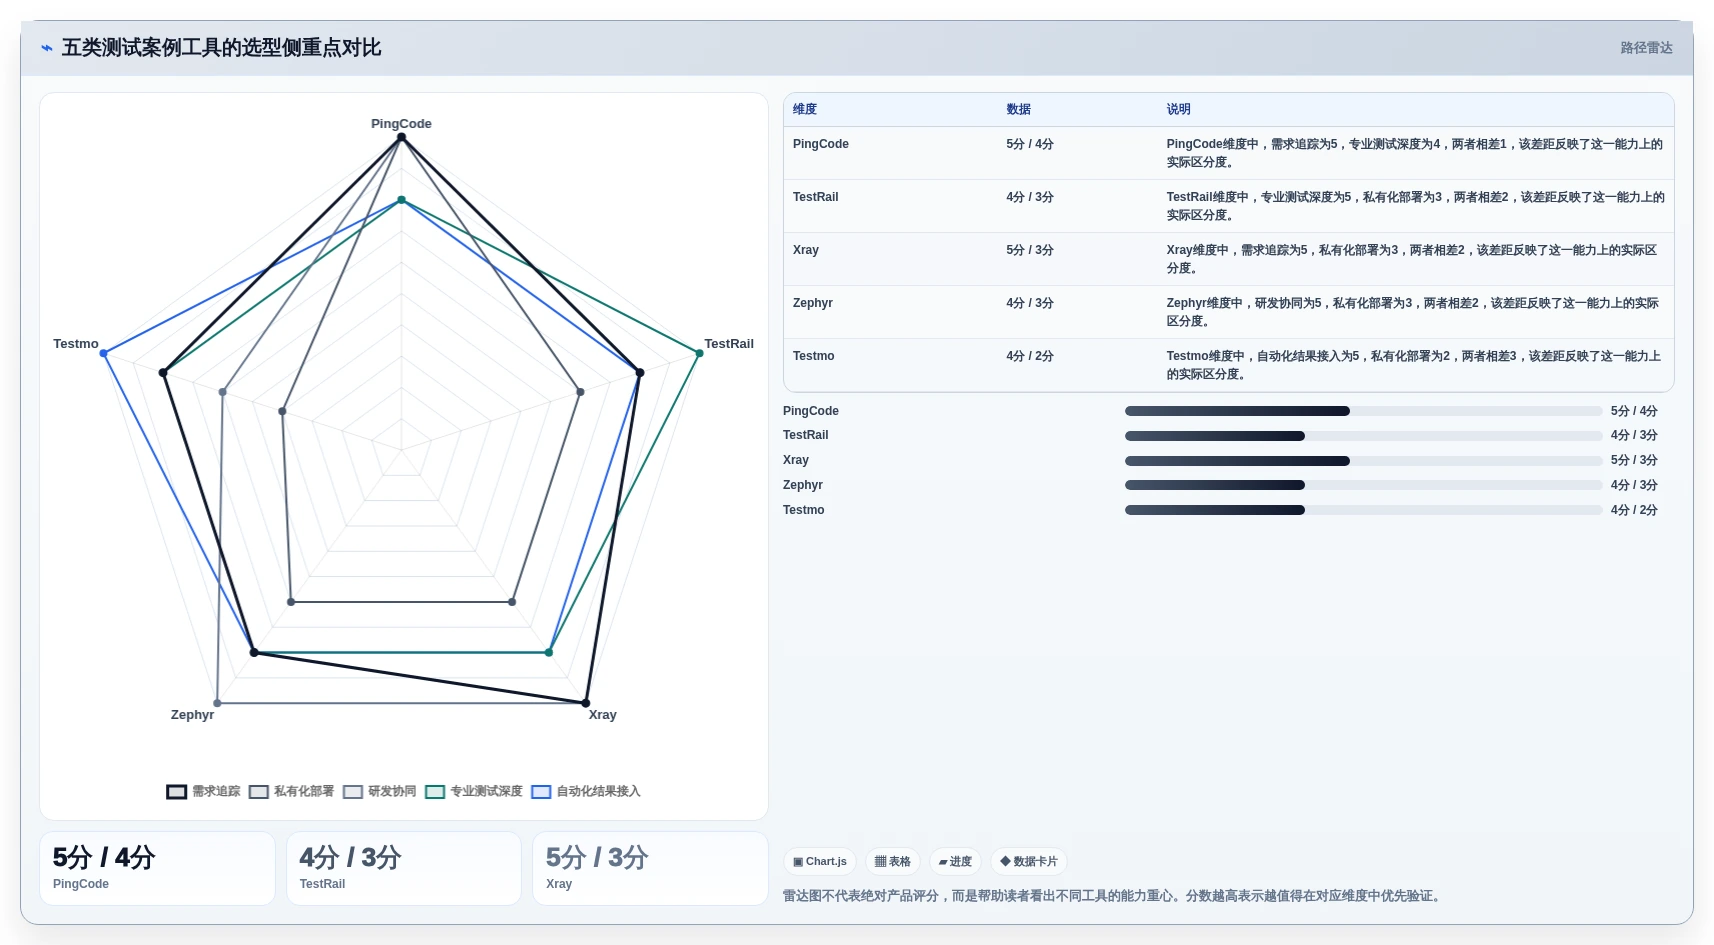Screen dimensions: 1714x945
Task: Click the Testmo radar axis label
Action: pos(76,344)
